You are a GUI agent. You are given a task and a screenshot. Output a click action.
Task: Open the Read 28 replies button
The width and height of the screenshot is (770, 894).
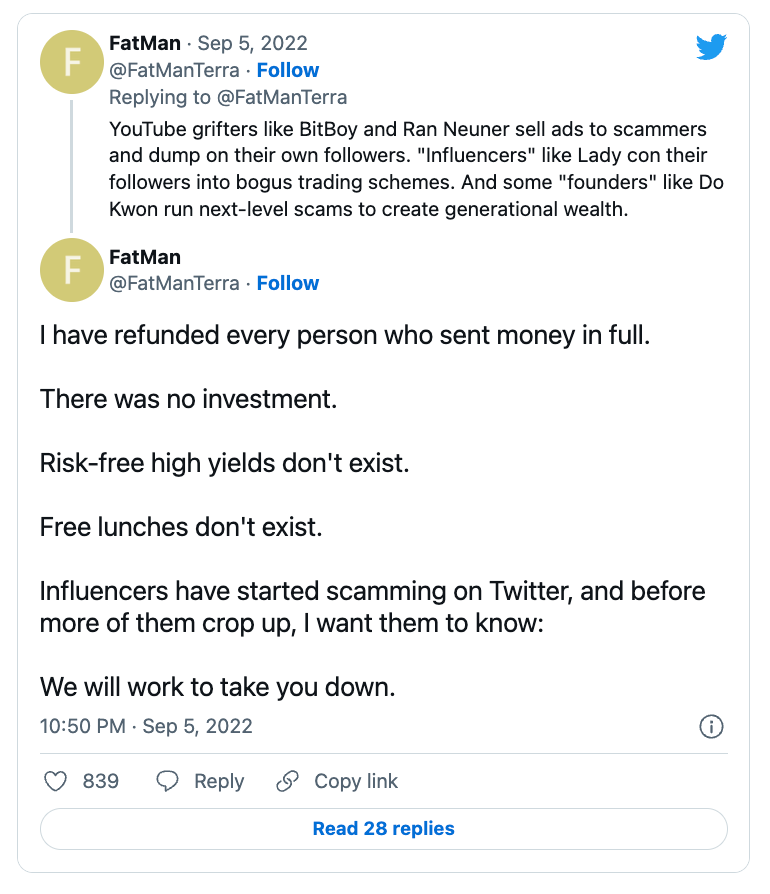384,828
